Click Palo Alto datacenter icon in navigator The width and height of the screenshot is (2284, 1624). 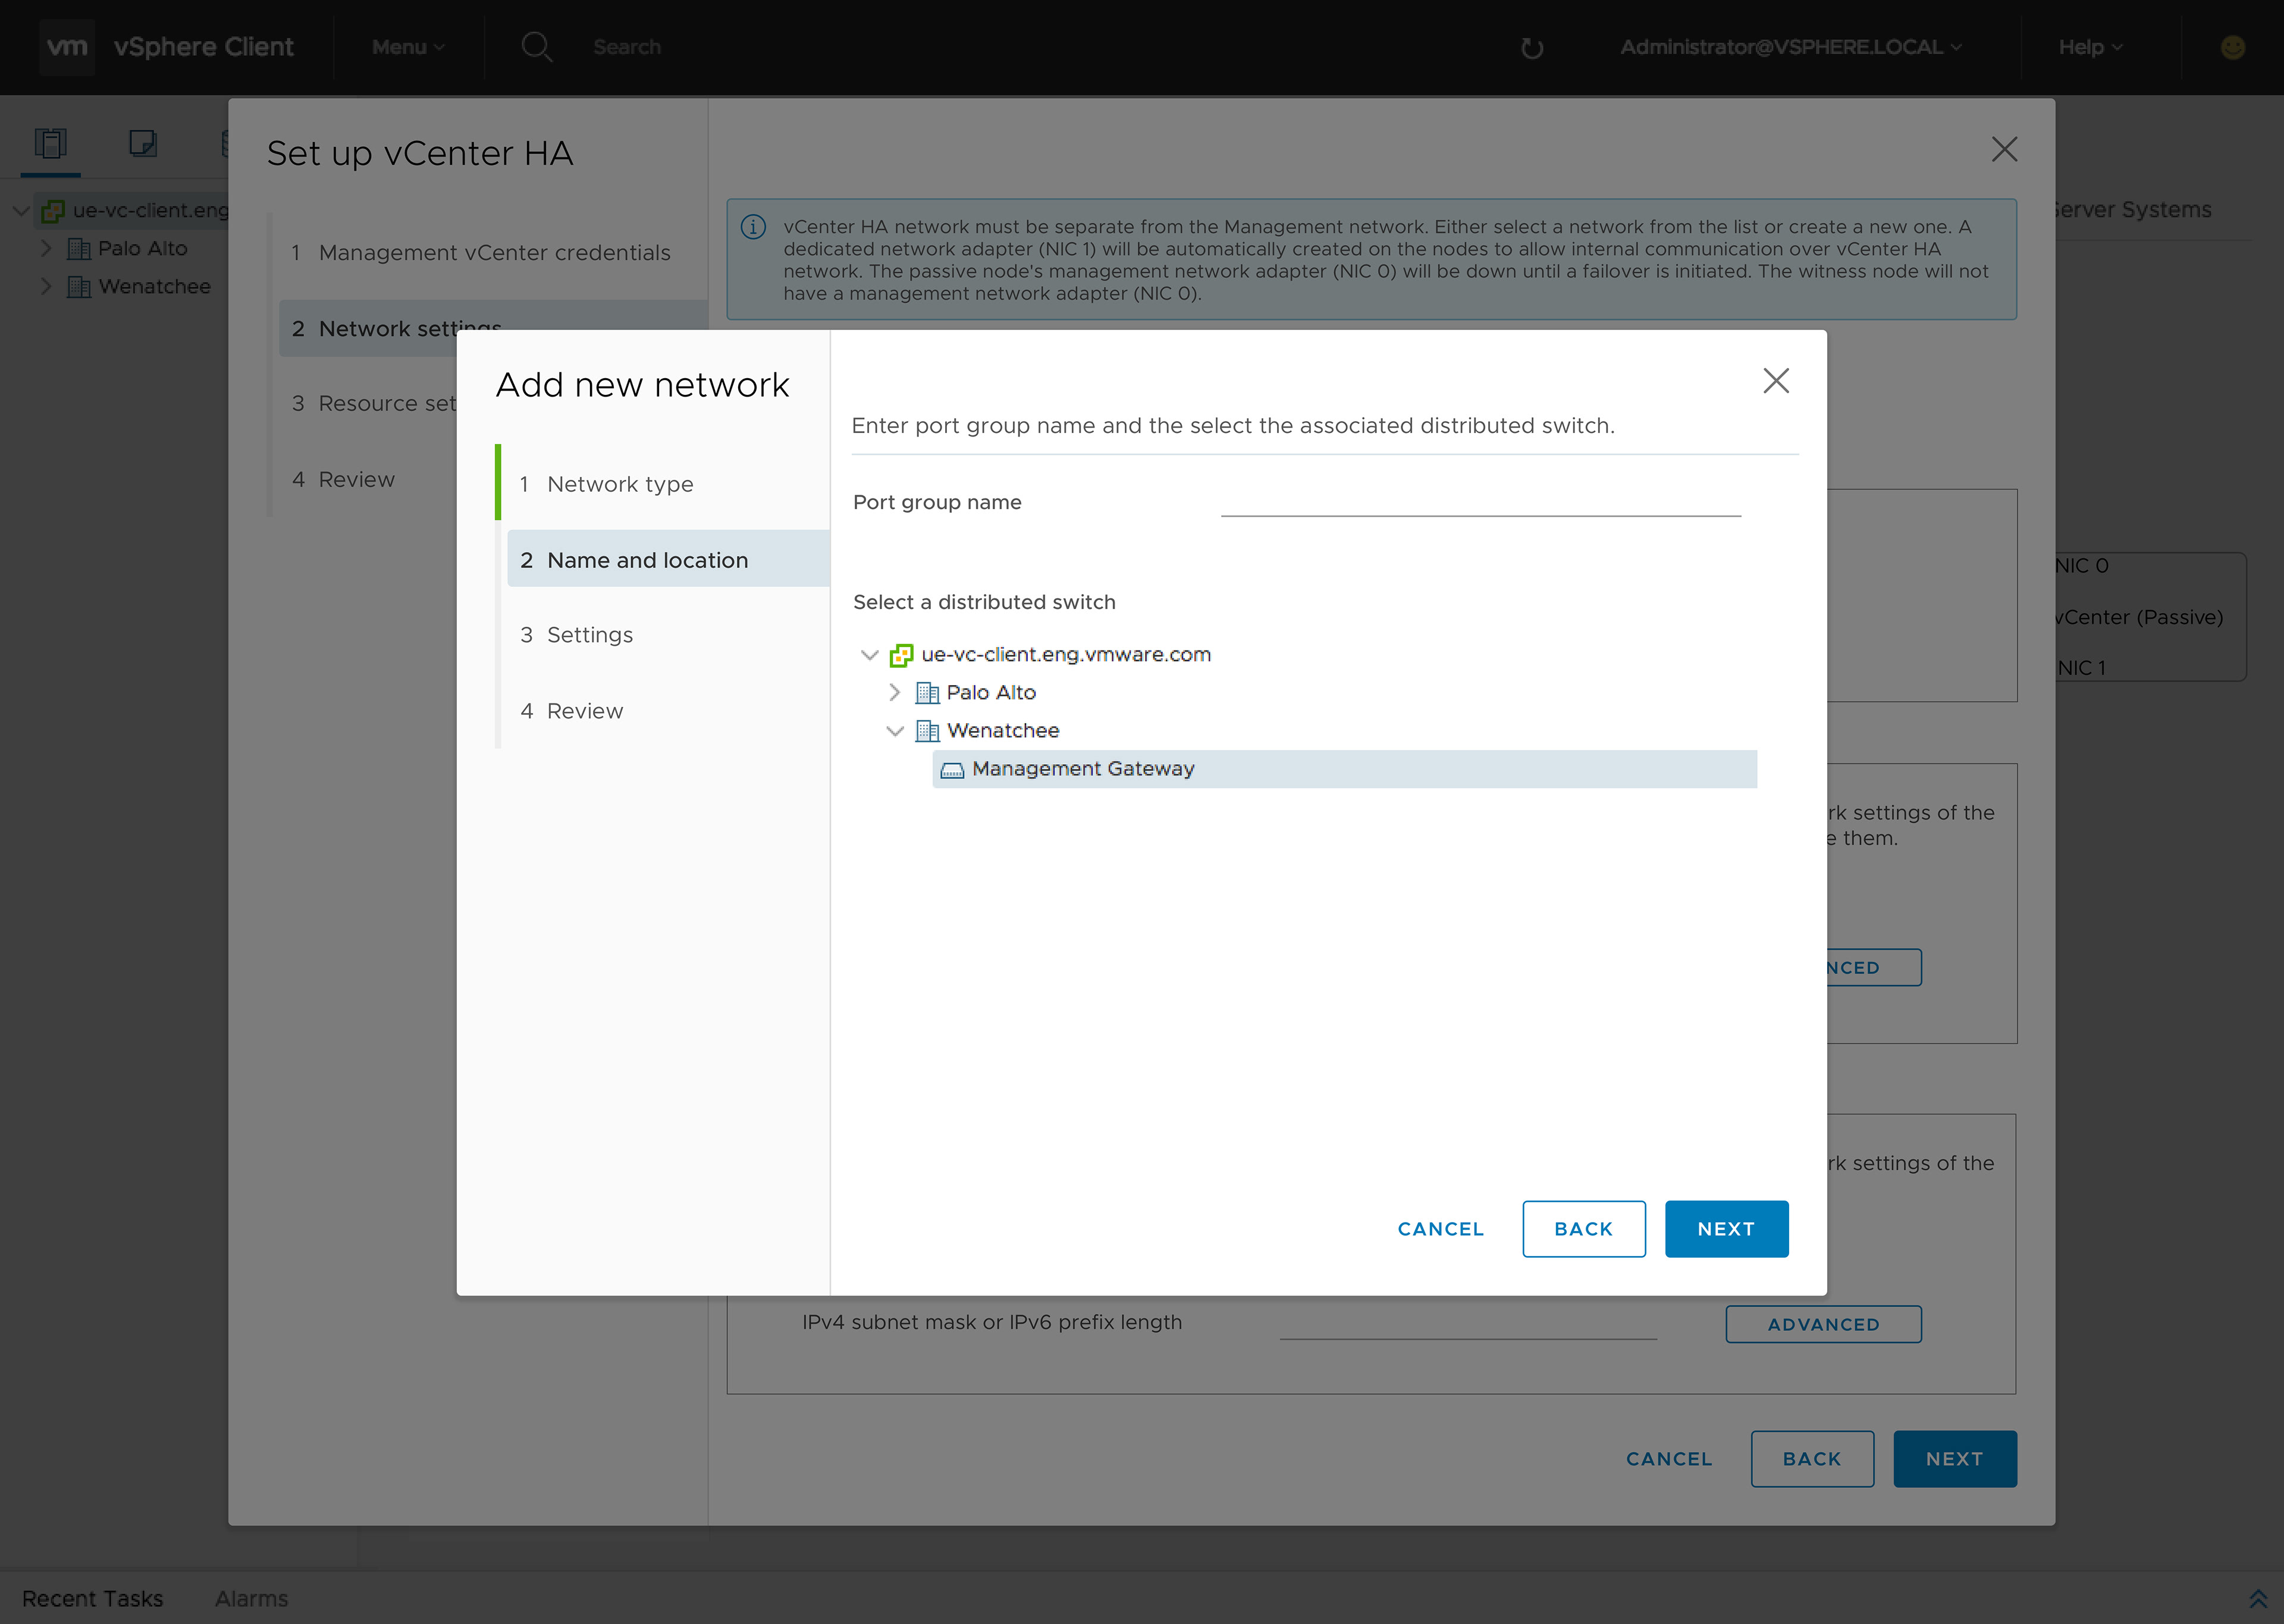(x=78, y=248)
